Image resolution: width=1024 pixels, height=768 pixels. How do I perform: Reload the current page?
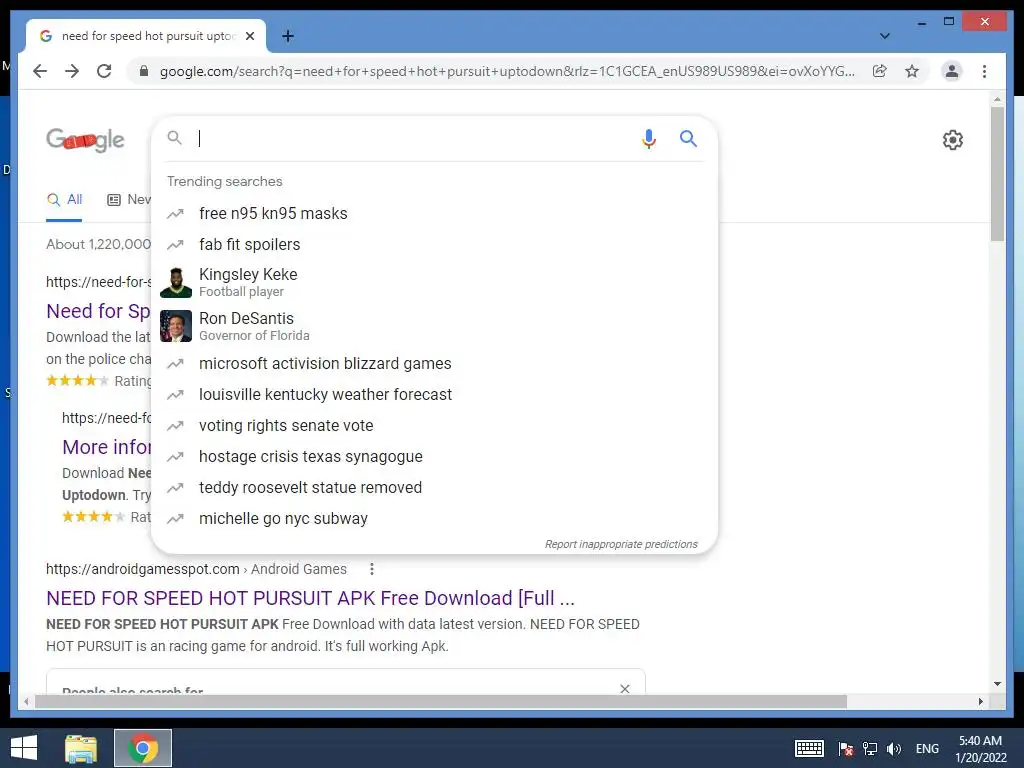(x=104, y=71)
